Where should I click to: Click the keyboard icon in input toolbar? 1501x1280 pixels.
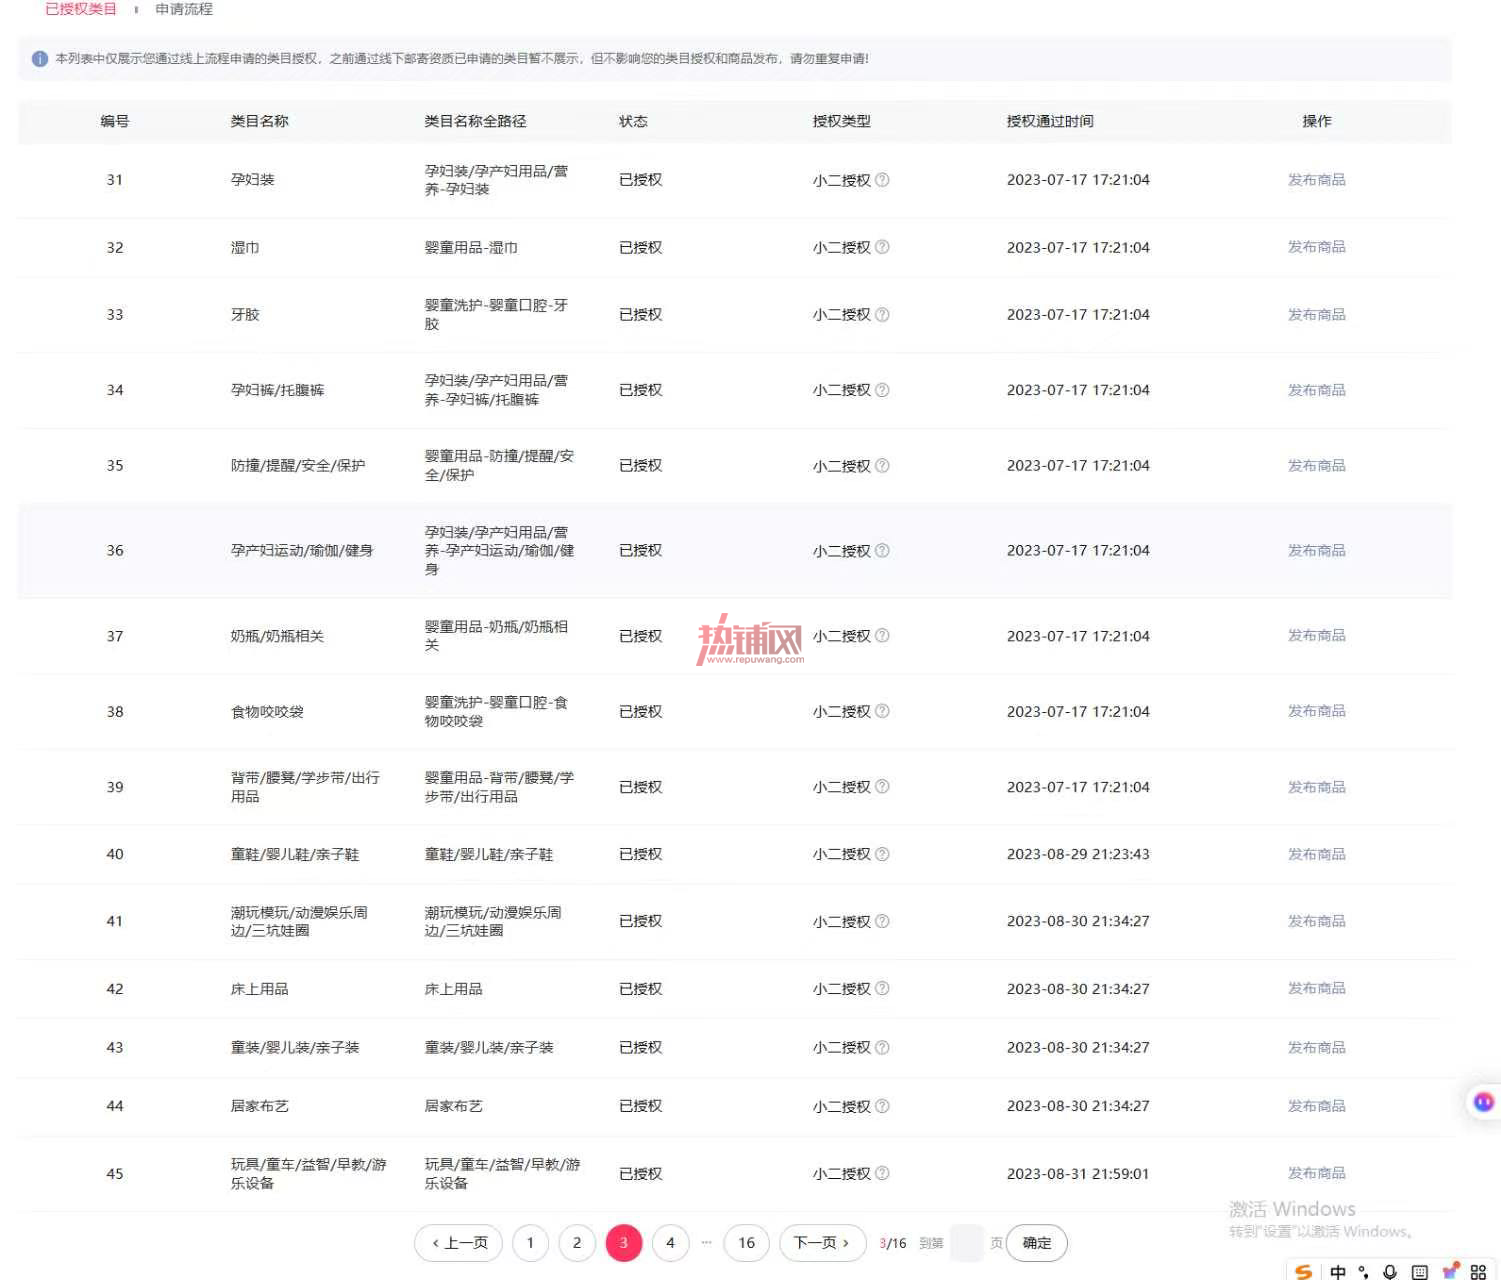pos(1420,1272)
